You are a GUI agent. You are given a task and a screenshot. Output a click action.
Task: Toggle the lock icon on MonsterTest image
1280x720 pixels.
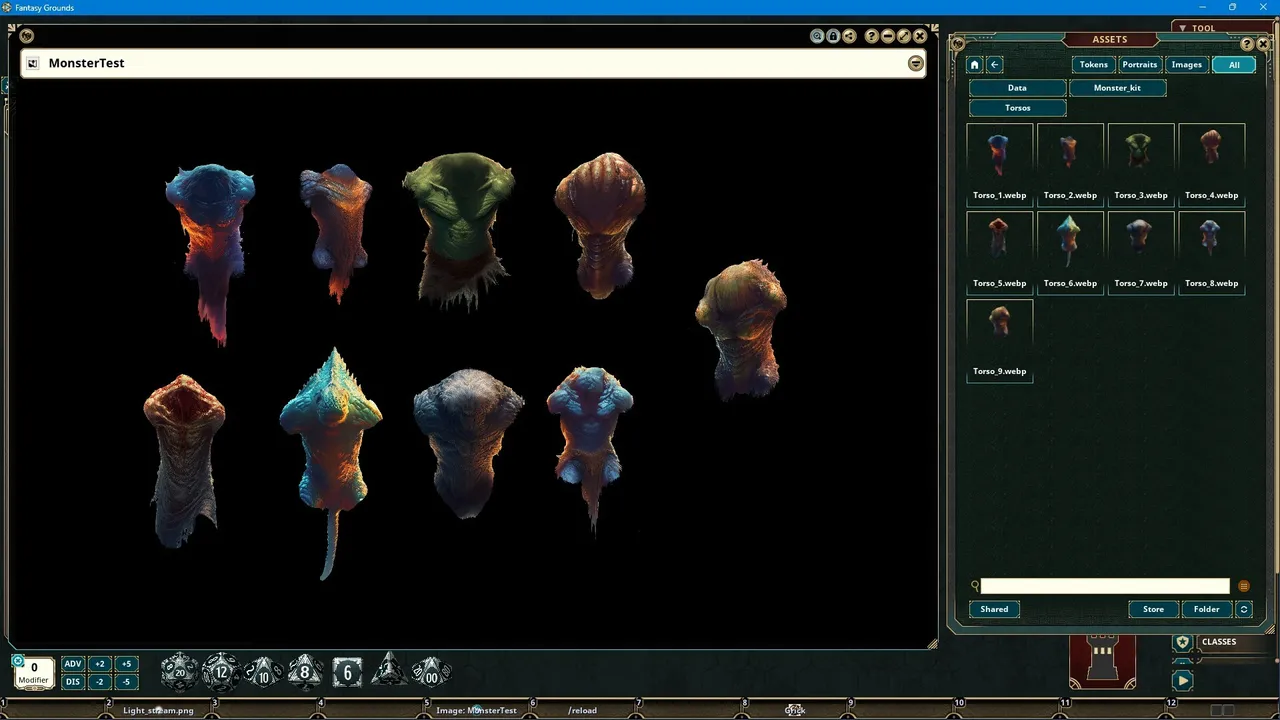[833, 36]
